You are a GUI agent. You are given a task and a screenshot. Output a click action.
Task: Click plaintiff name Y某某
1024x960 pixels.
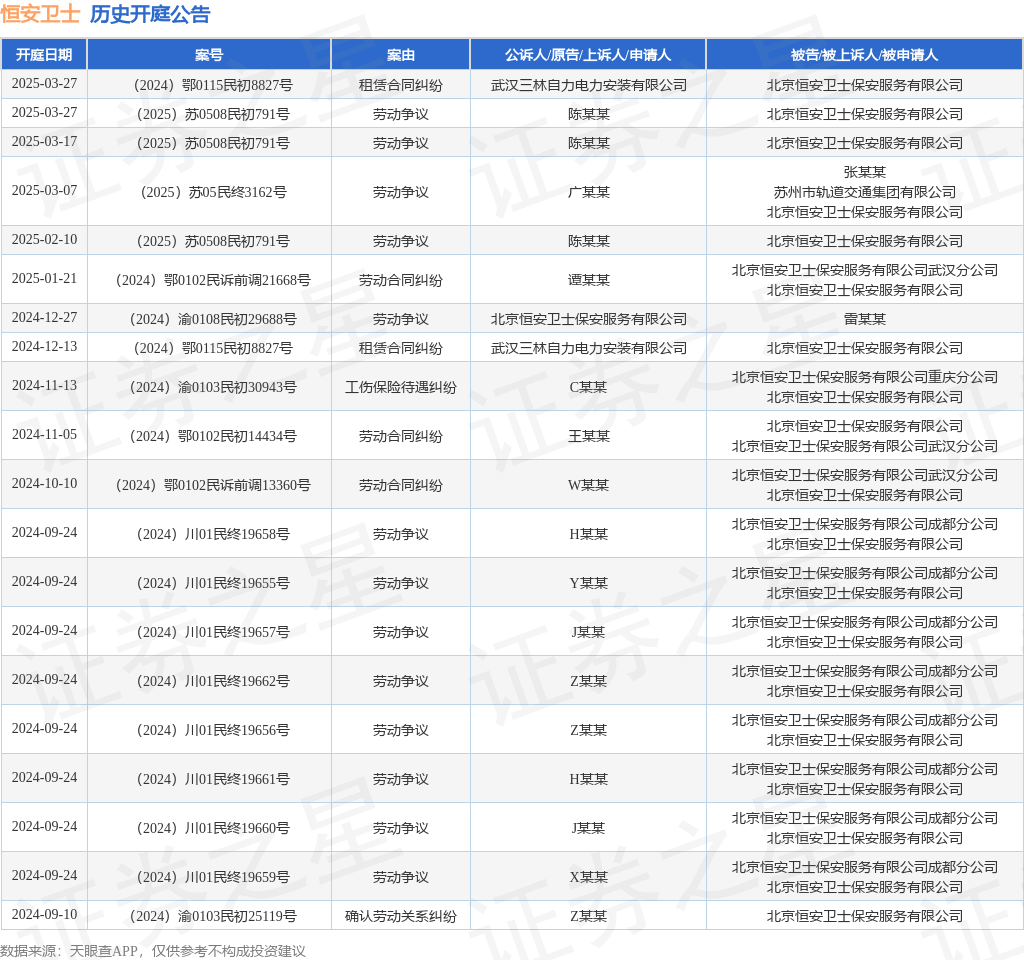(x=588, y=583)
